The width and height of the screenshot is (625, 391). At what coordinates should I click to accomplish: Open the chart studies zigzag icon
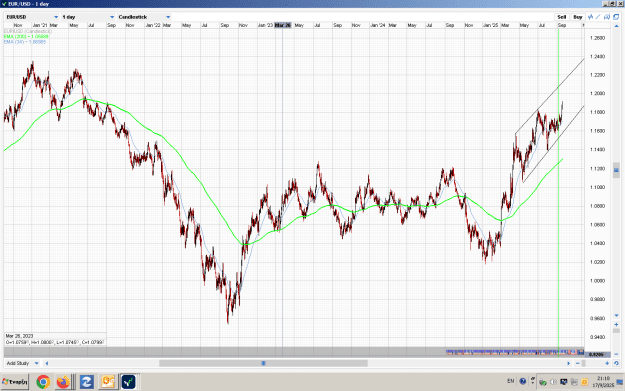click(x=590, y=17)
